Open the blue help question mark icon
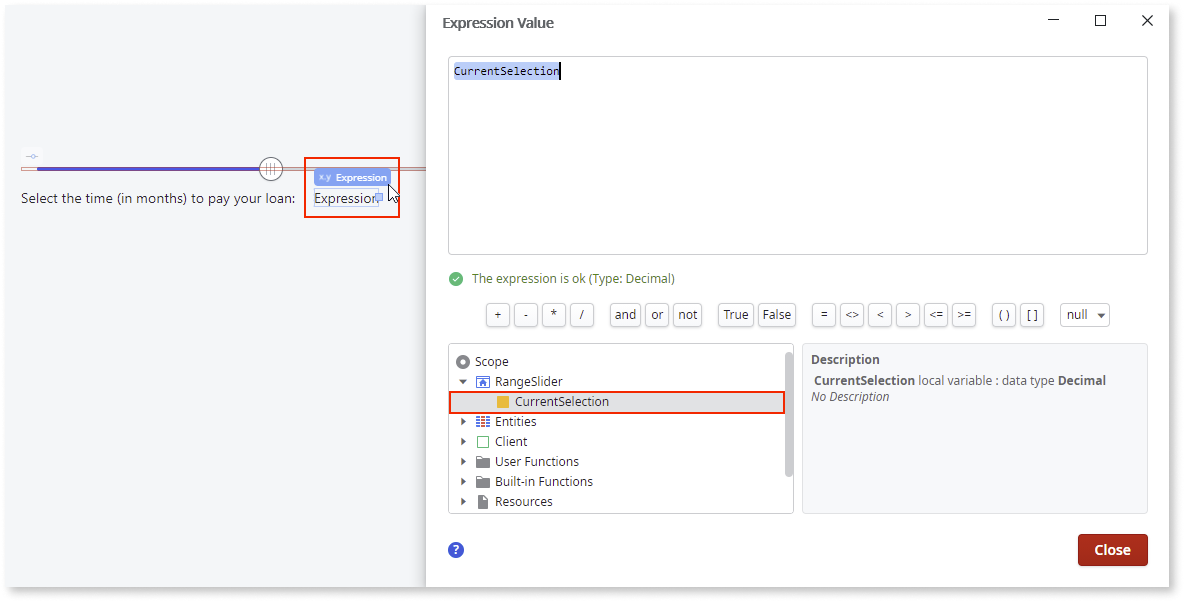The image size is (1184, 602). (456, 549)
